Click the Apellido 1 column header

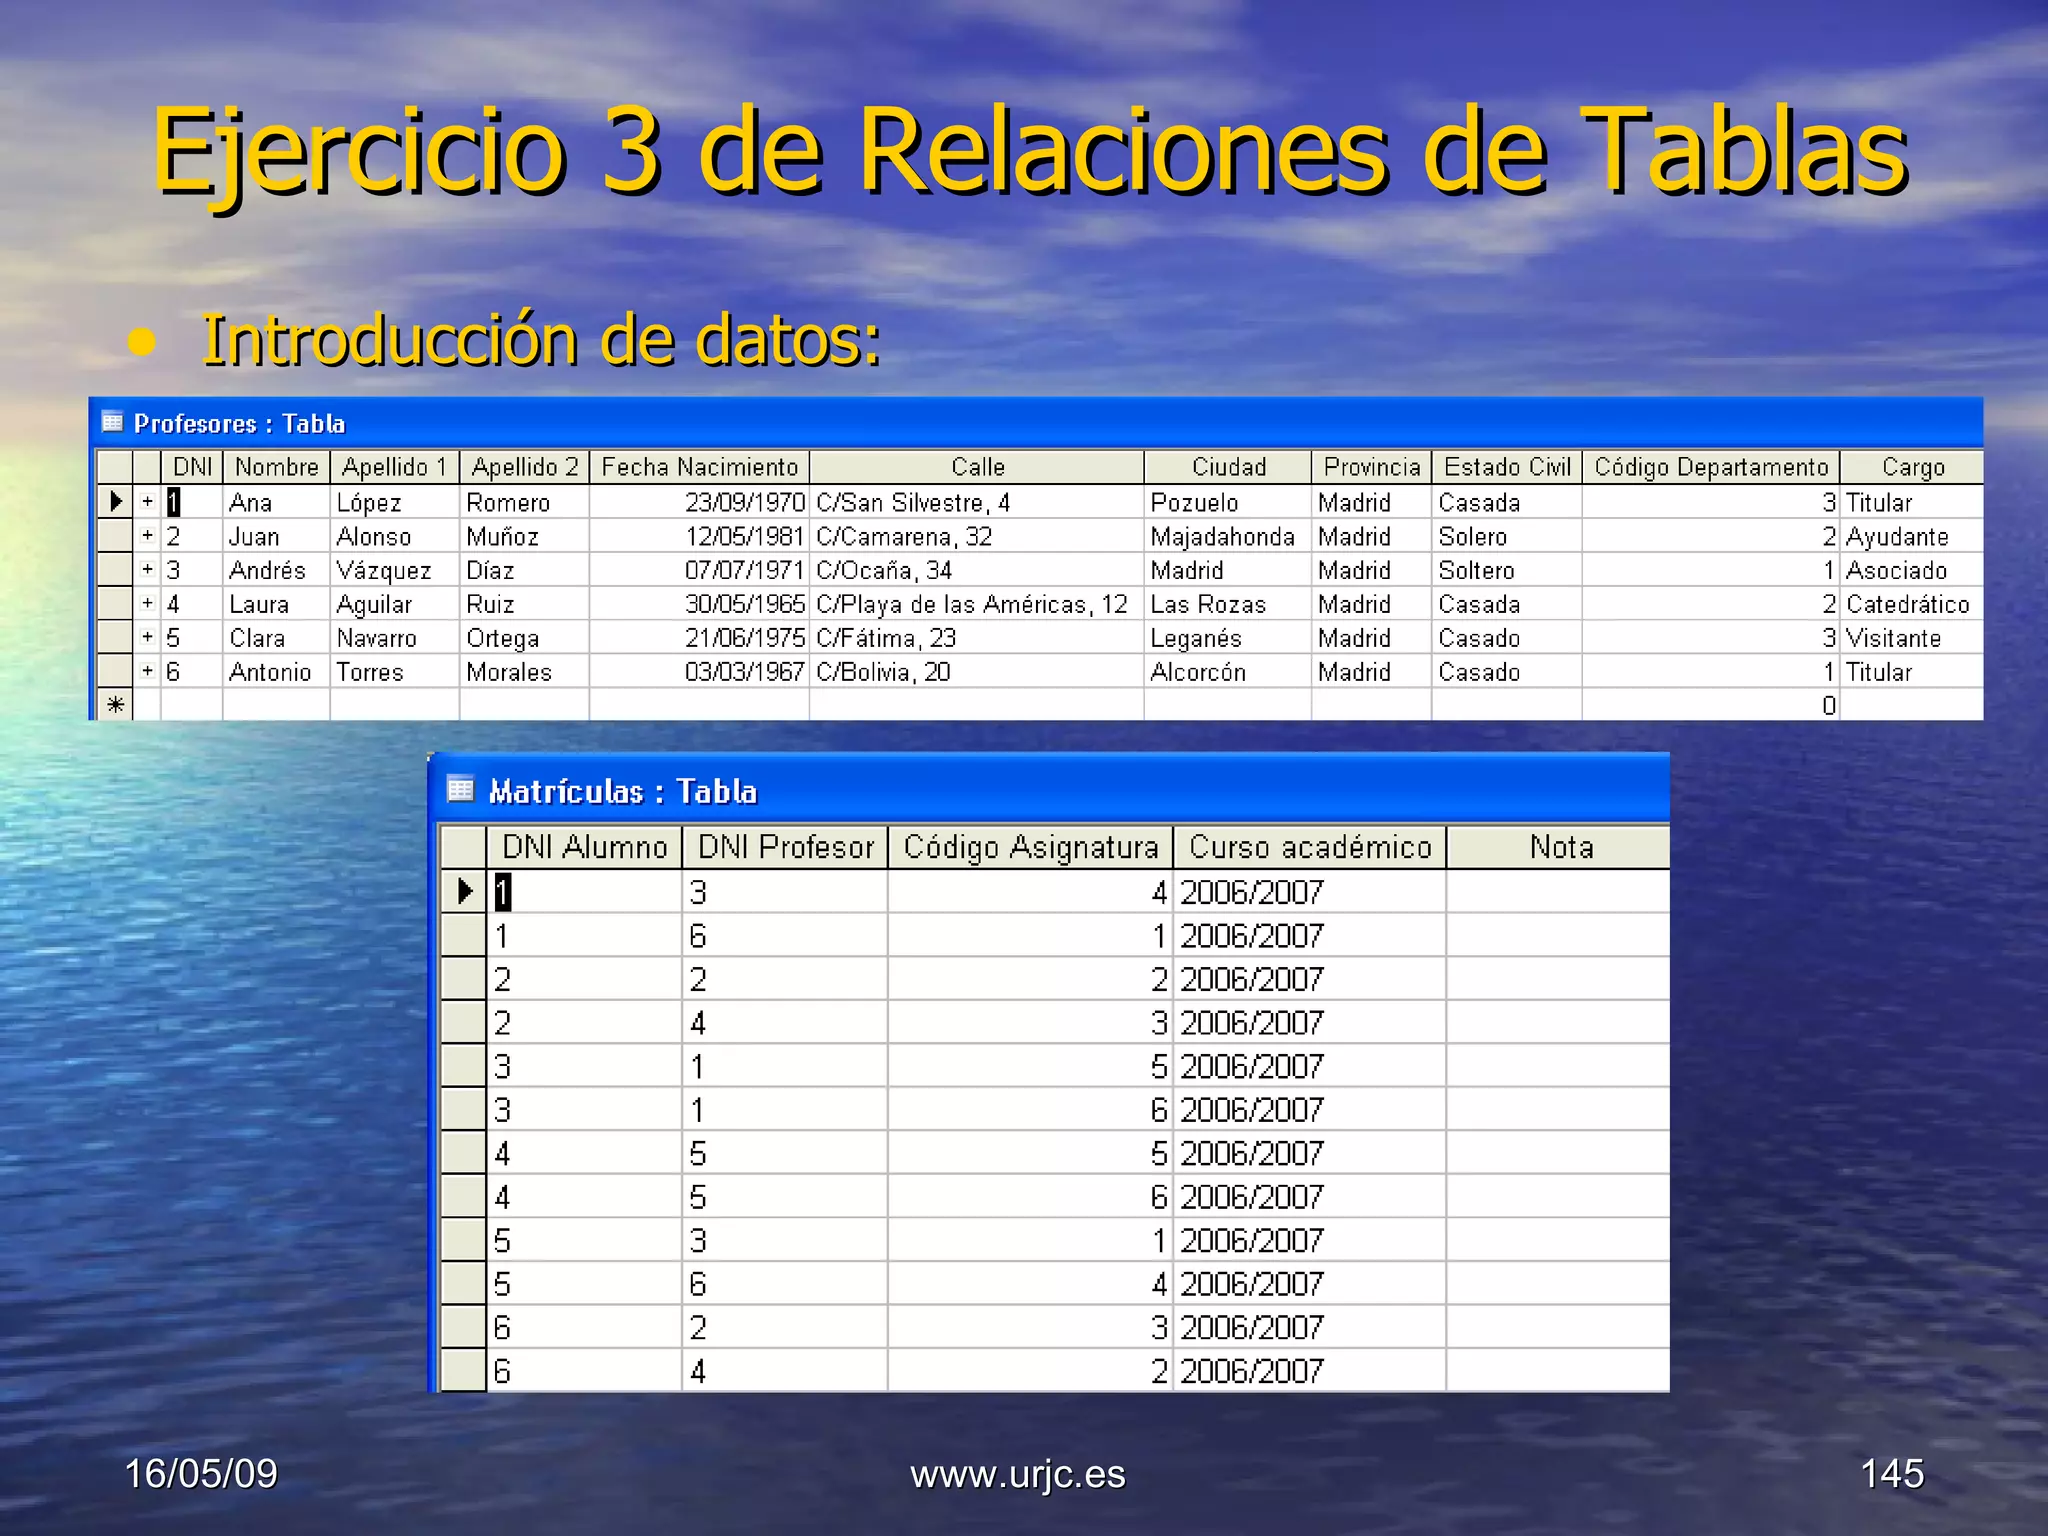point(395,467)
